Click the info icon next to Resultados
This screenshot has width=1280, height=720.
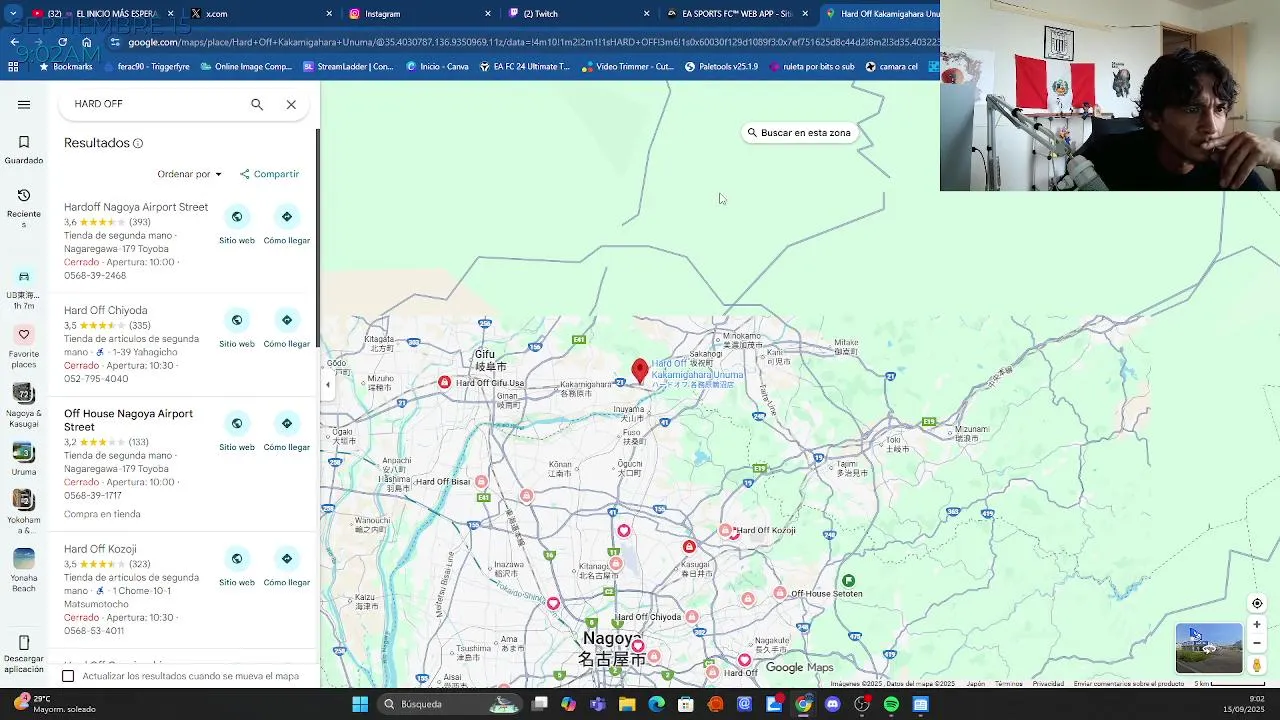[x=138, y=143]
